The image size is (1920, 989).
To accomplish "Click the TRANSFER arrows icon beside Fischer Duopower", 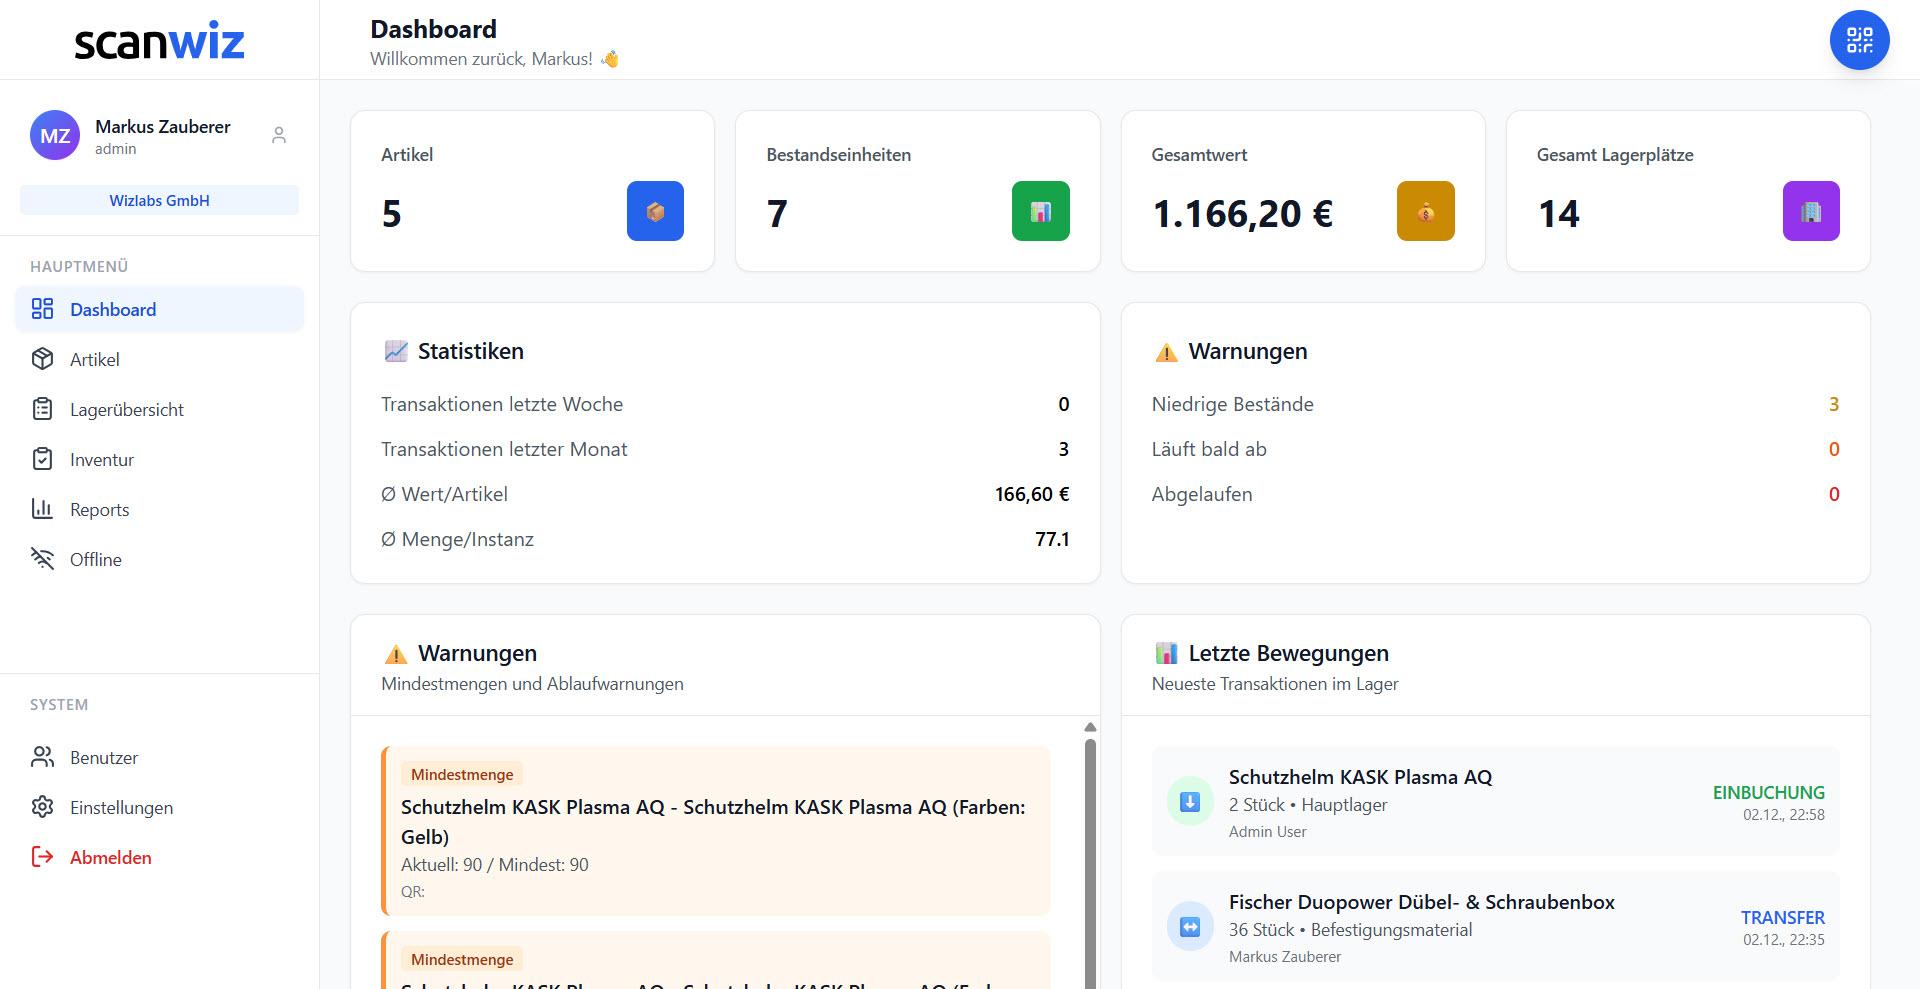I will click(x=1189, y=926).
